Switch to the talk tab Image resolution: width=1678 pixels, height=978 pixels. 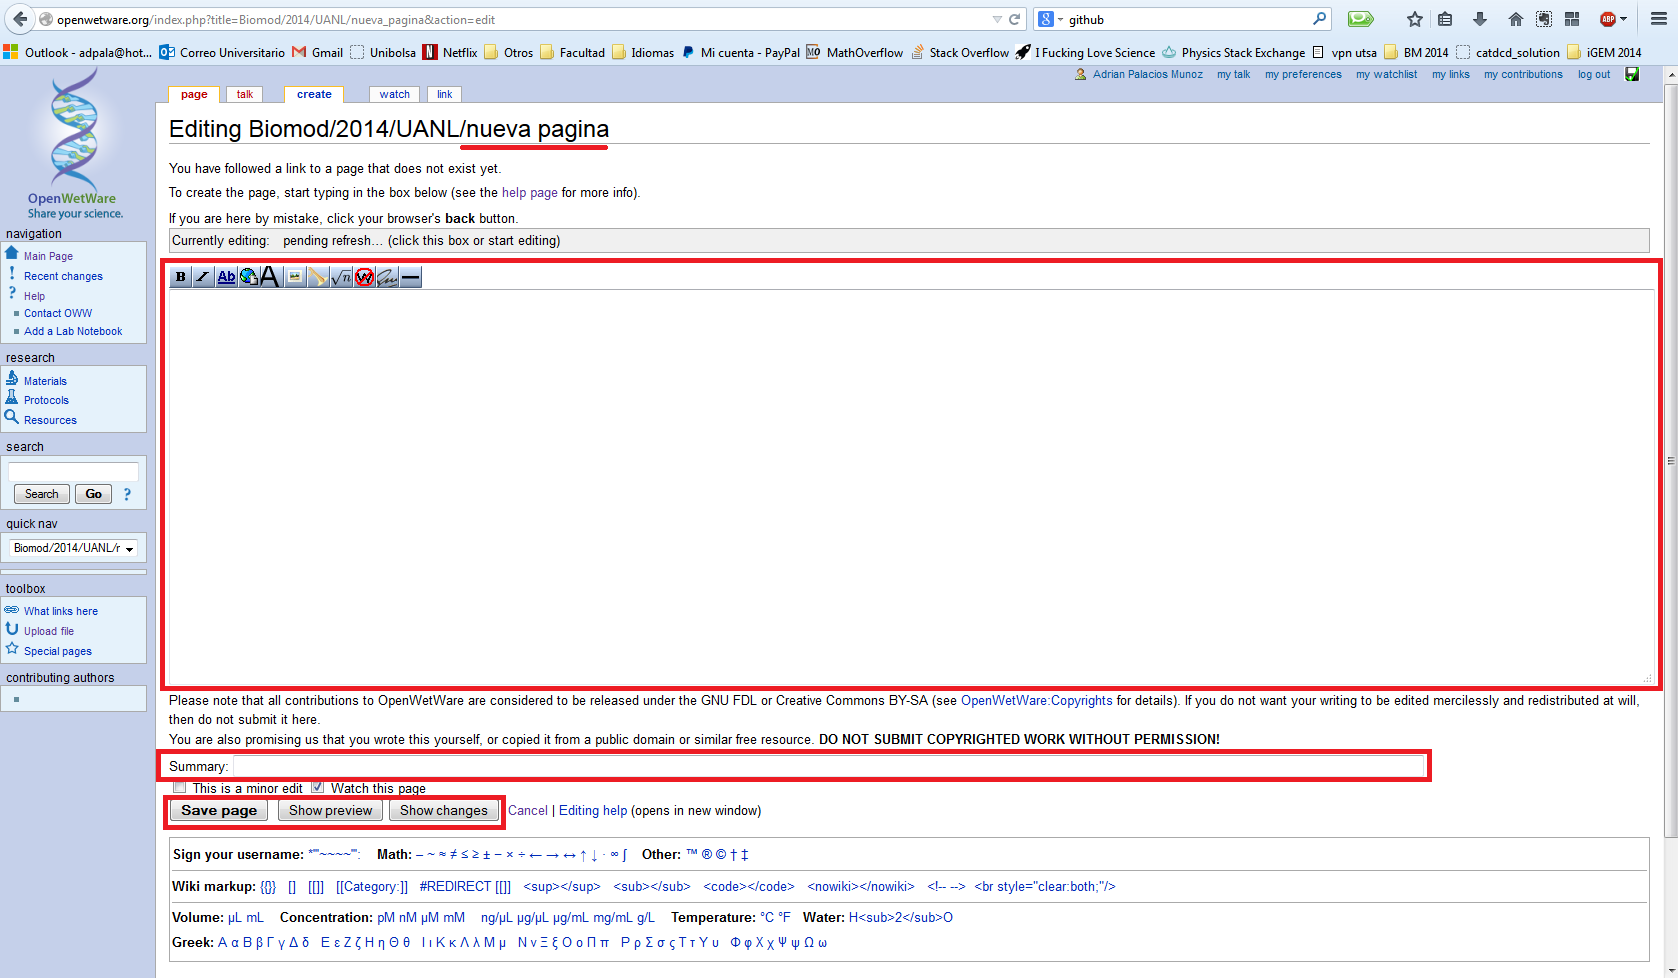tap(245, 94)
